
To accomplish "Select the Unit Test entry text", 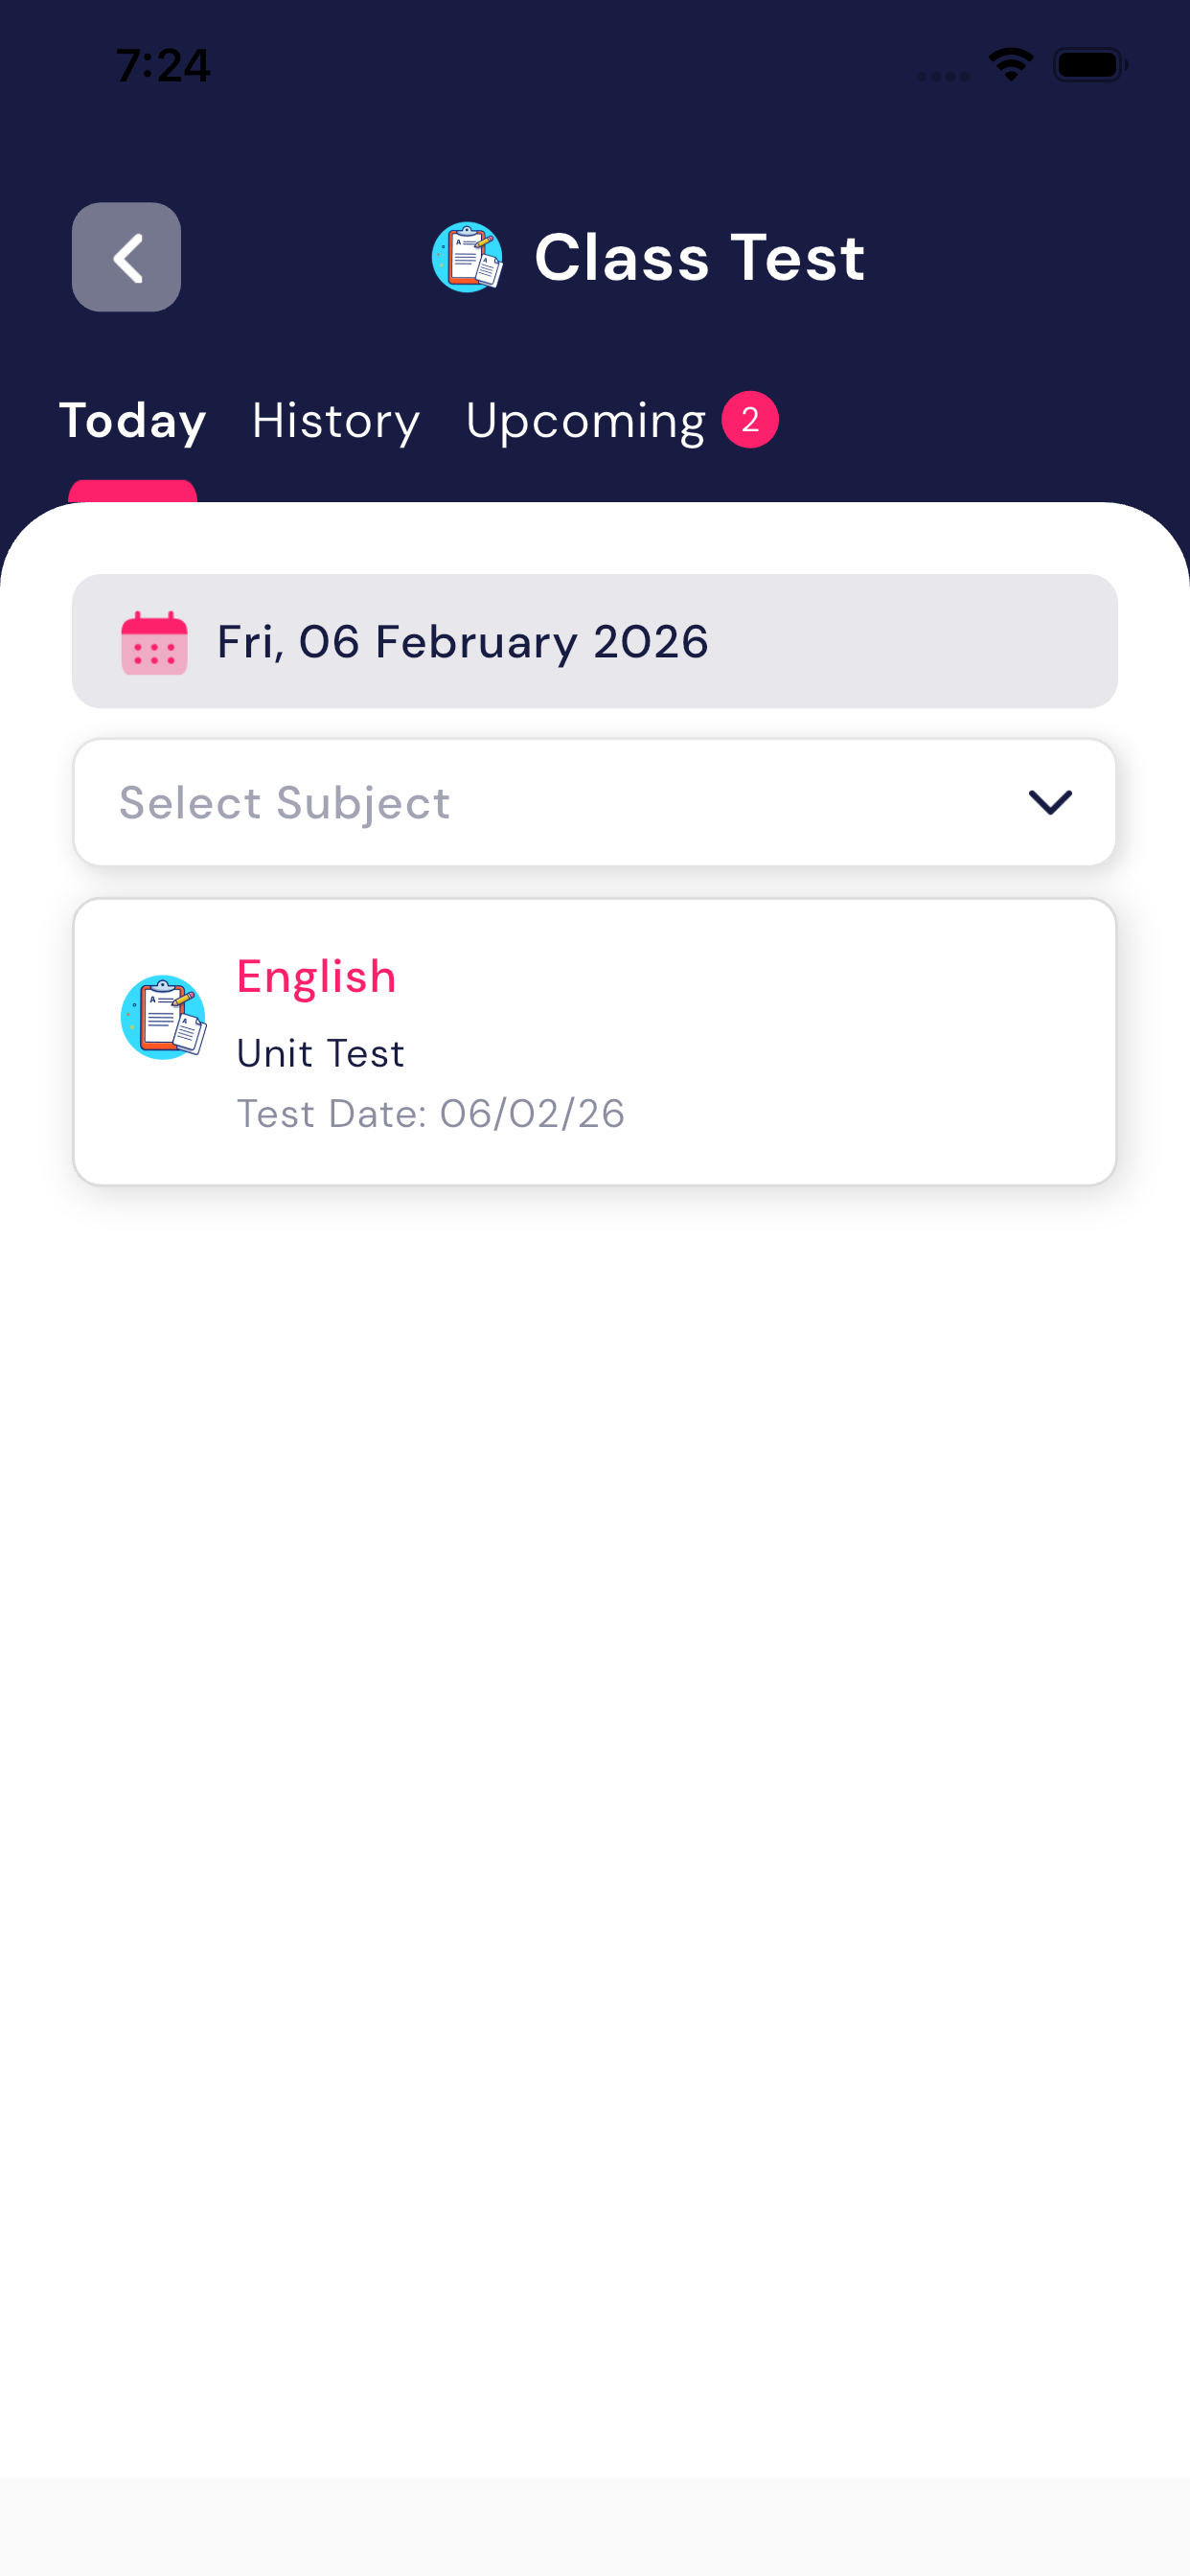I will tap(320, 1053).
